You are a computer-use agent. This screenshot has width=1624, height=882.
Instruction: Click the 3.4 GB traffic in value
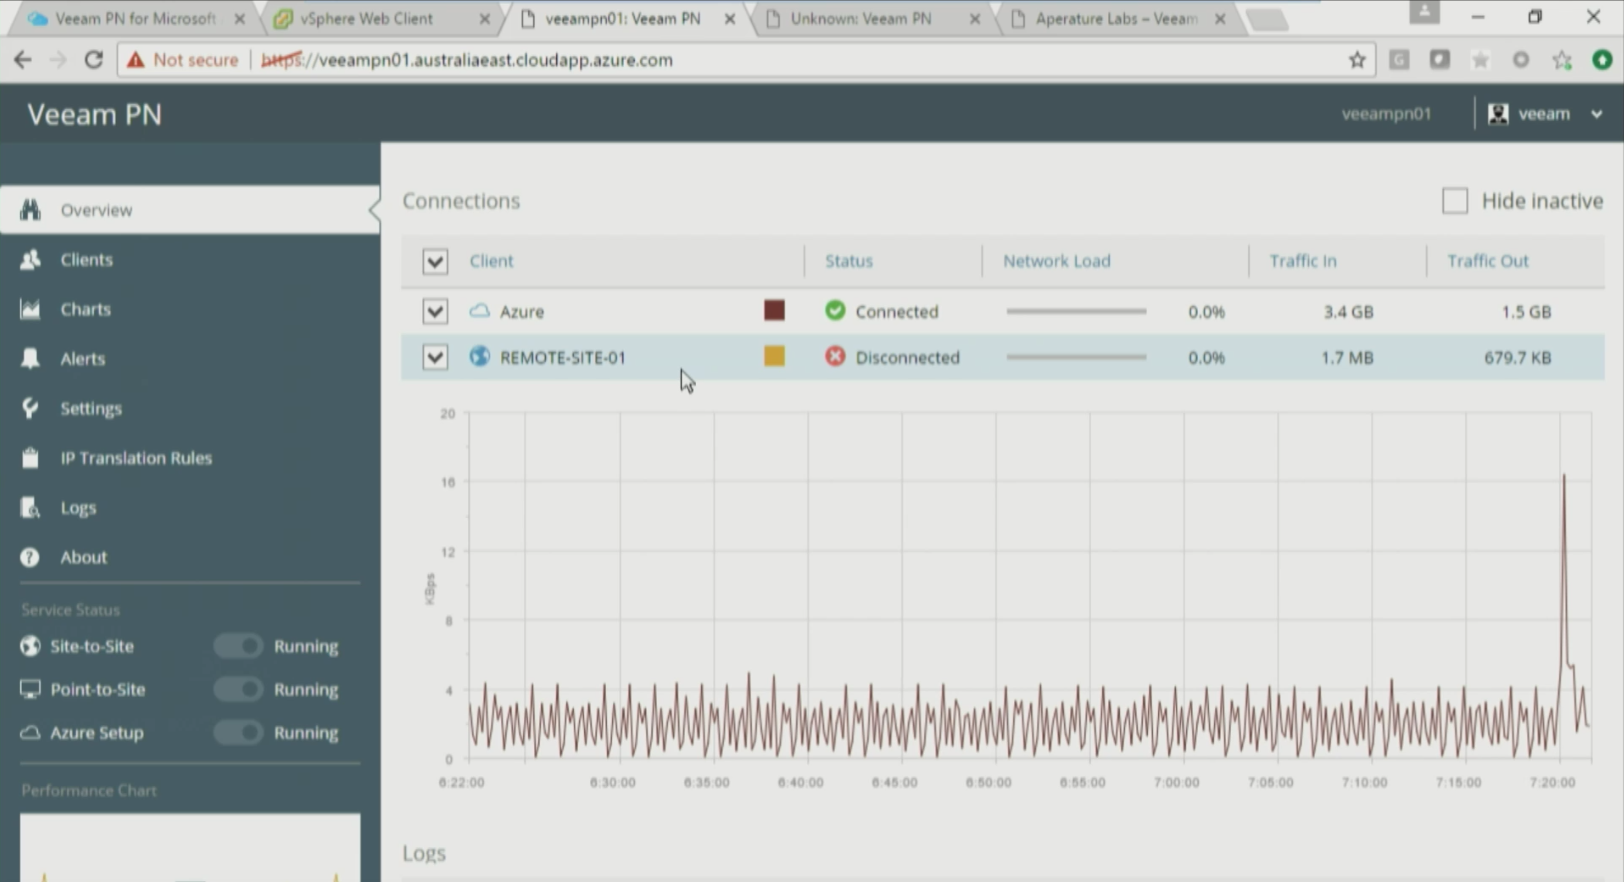[1348, 312]
